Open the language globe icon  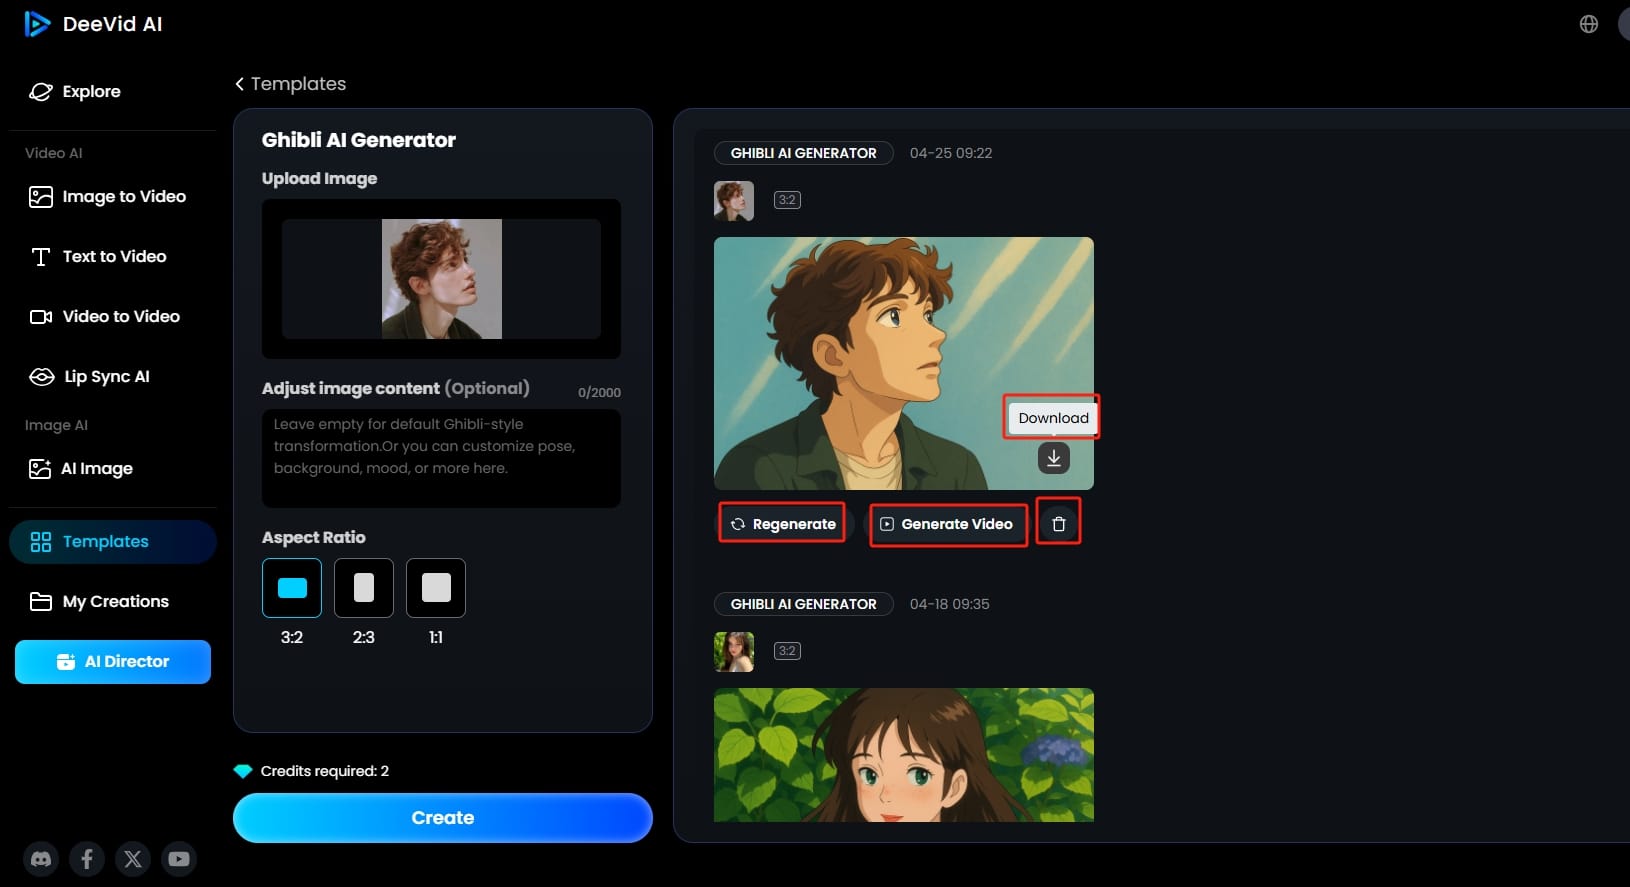1588,24
